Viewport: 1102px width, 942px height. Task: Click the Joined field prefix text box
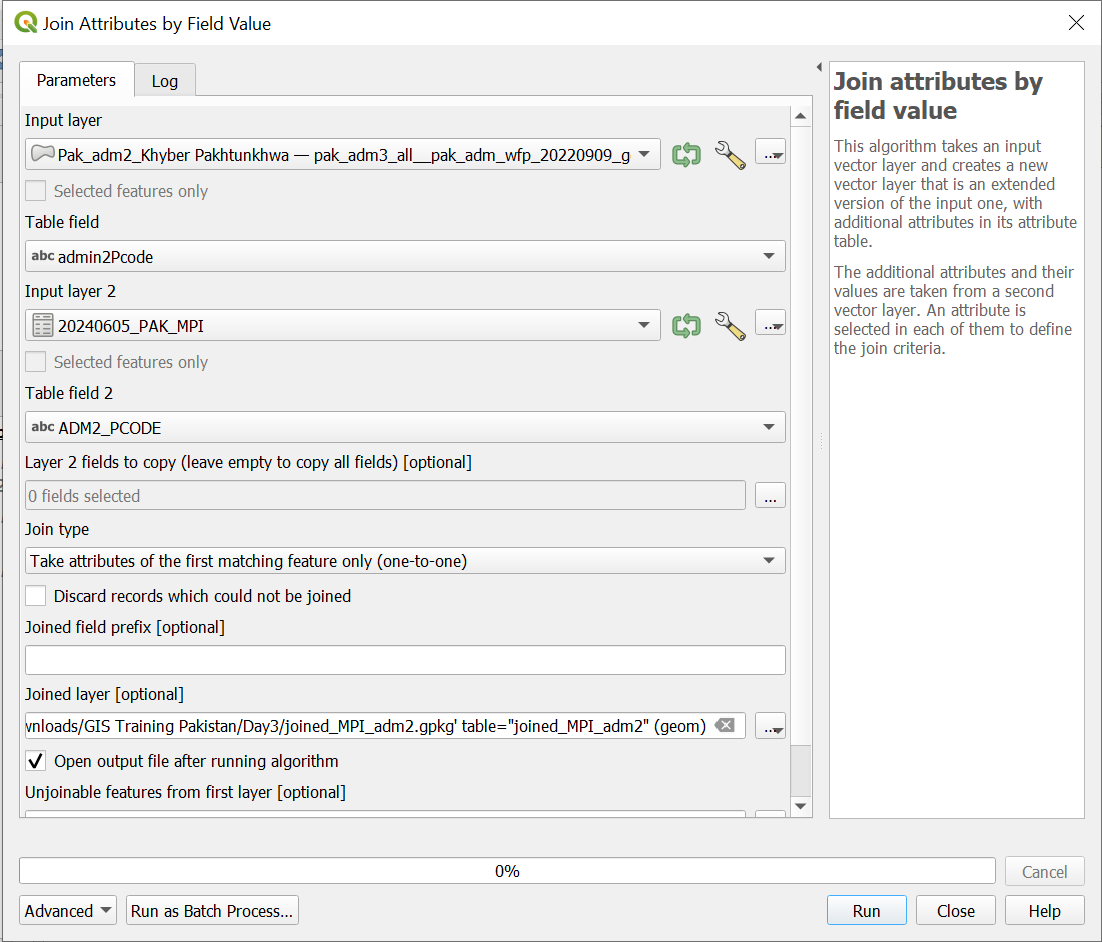pyautogui.click(x=405, y=660)
